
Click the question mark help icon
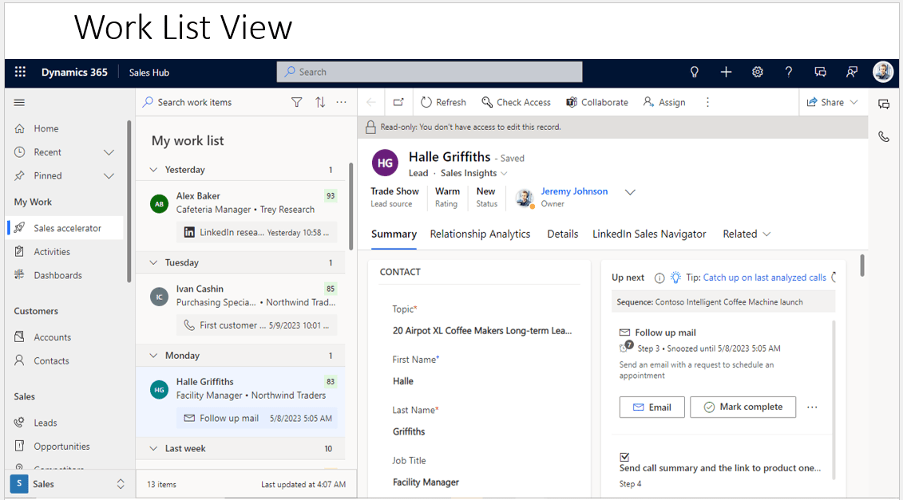tap(789, 72)
